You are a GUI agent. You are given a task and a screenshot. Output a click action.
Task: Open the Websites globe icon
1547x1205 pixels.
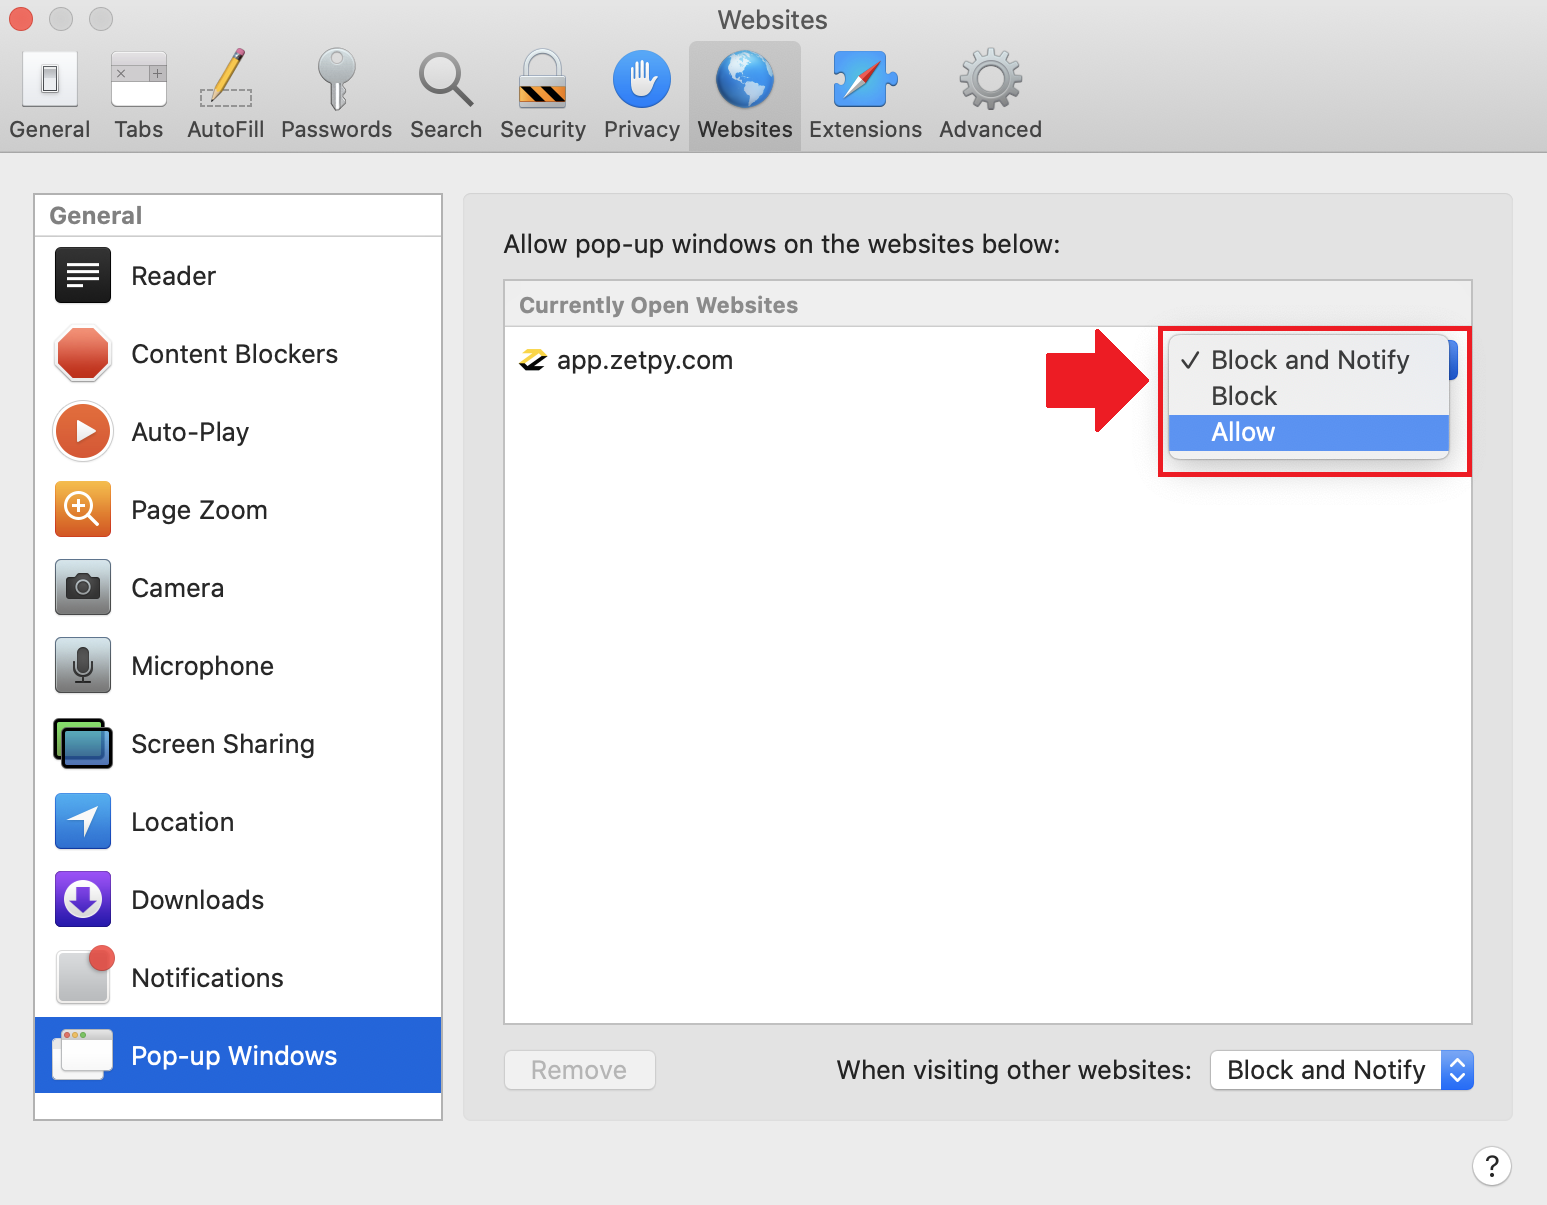745,80
